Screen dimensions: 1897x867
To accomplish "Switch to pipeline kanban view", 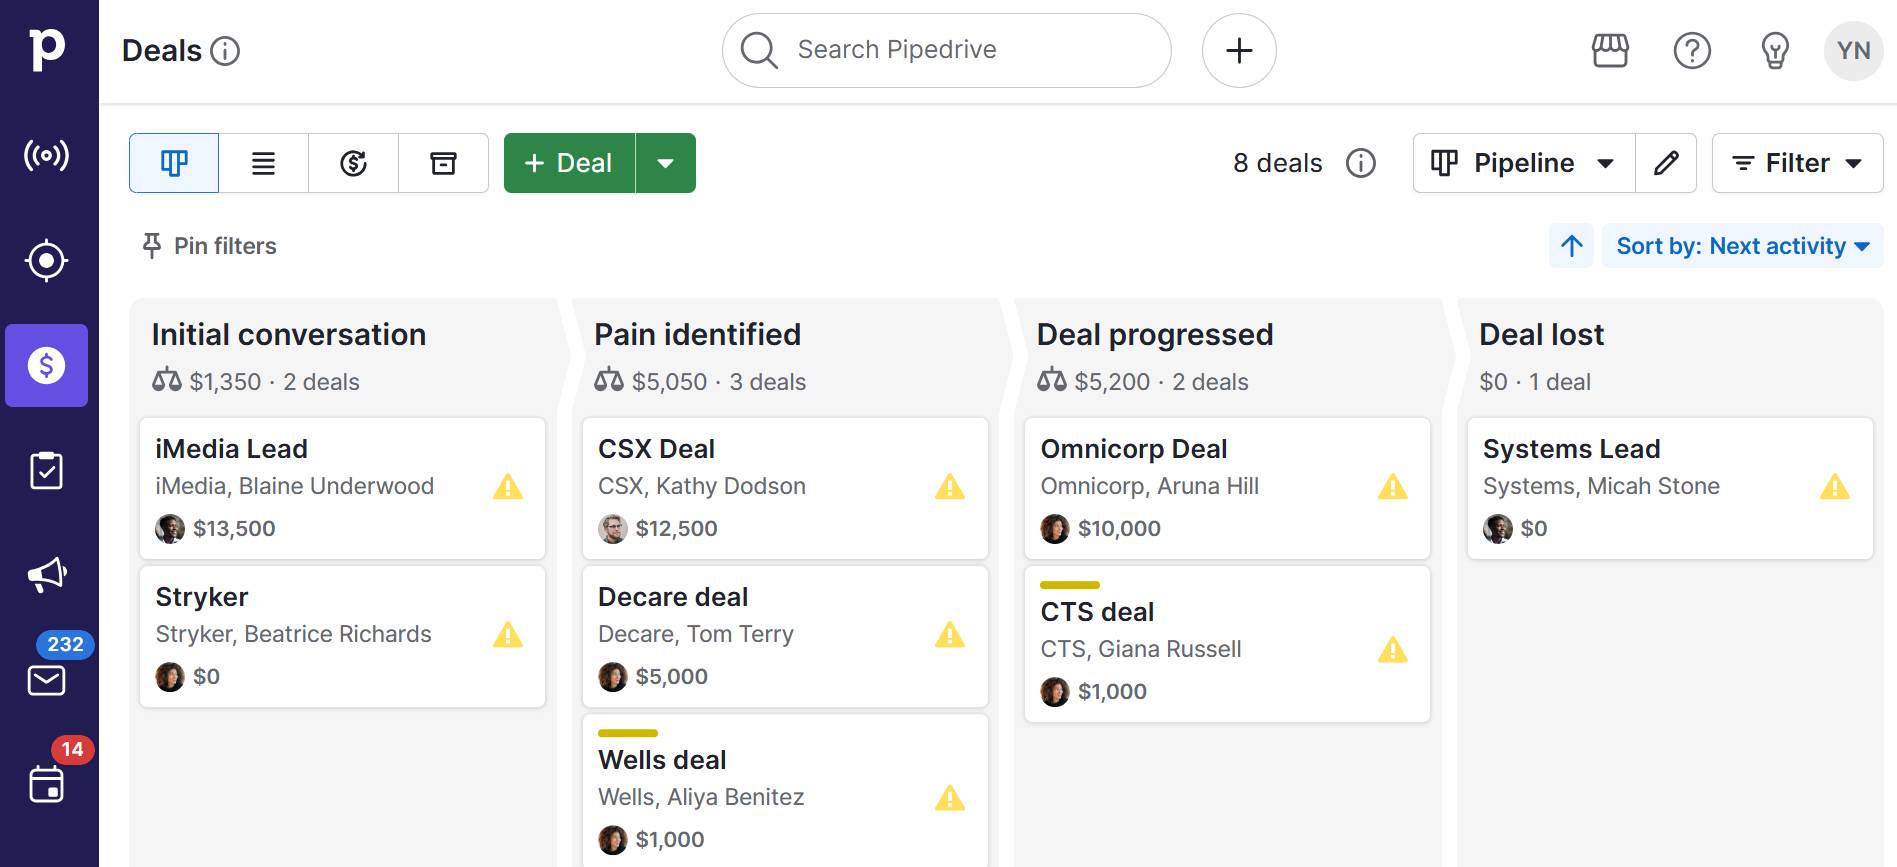I will (174, 163).
